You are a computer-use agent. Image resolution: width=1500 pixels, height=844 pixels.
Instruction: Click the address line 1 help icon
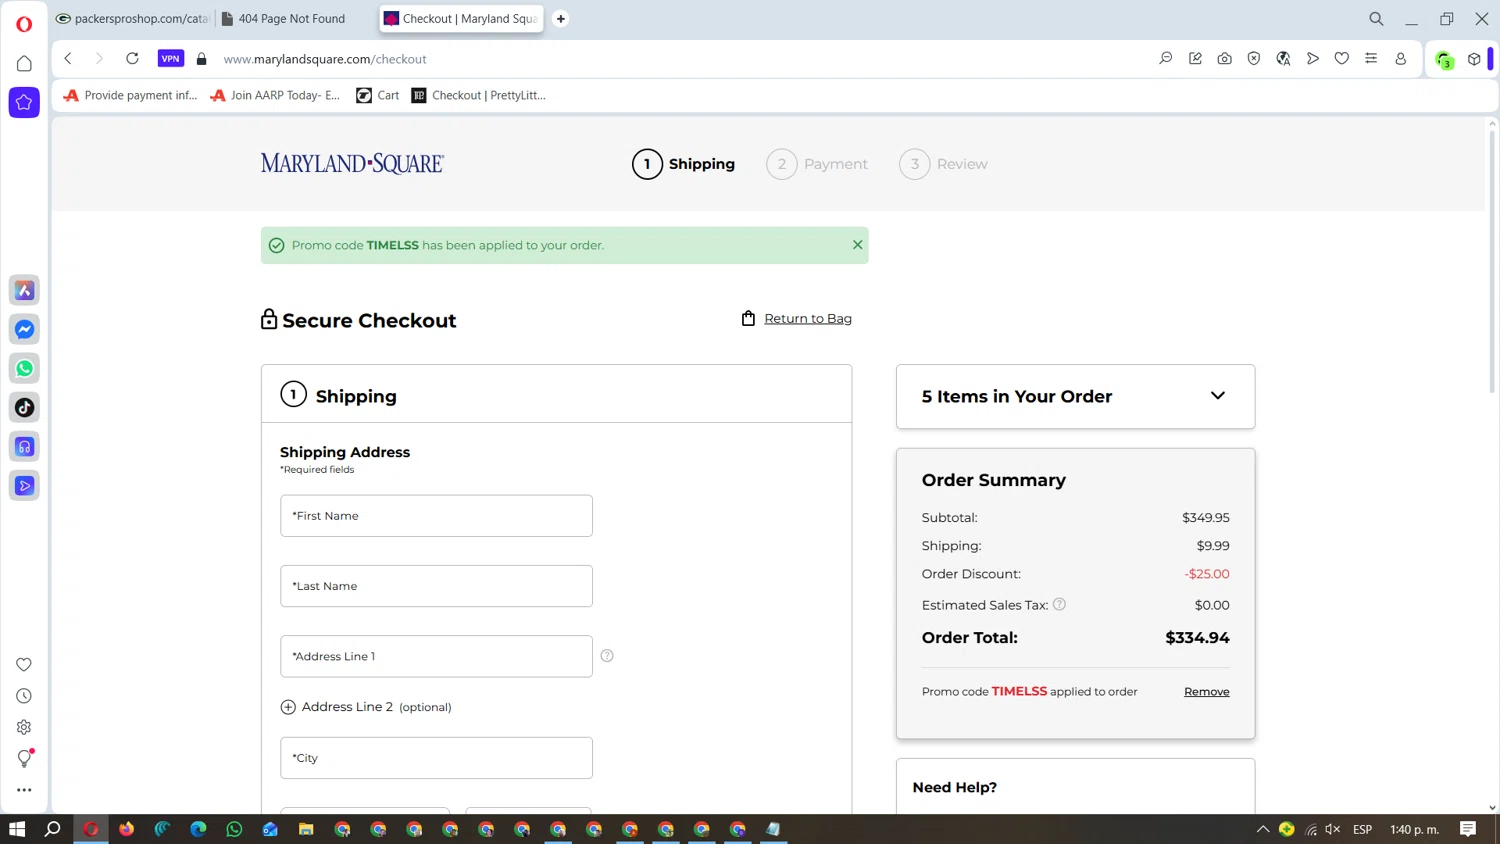[x=607, y=656]
